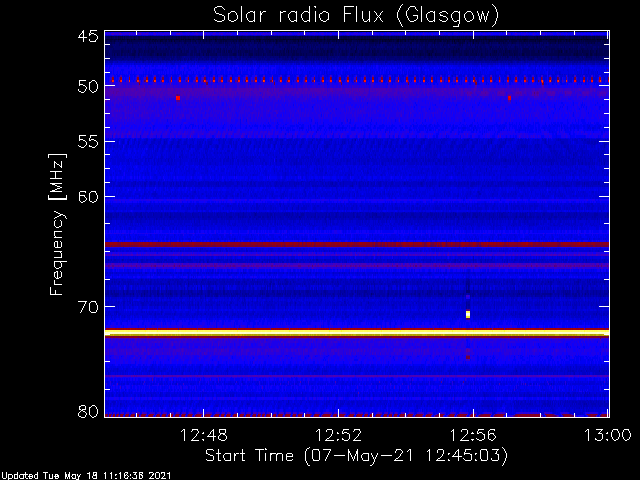Click the dark red spot below the yellow band
The image size is (640, 480).
pyautogui.click(x=468, y=357)
